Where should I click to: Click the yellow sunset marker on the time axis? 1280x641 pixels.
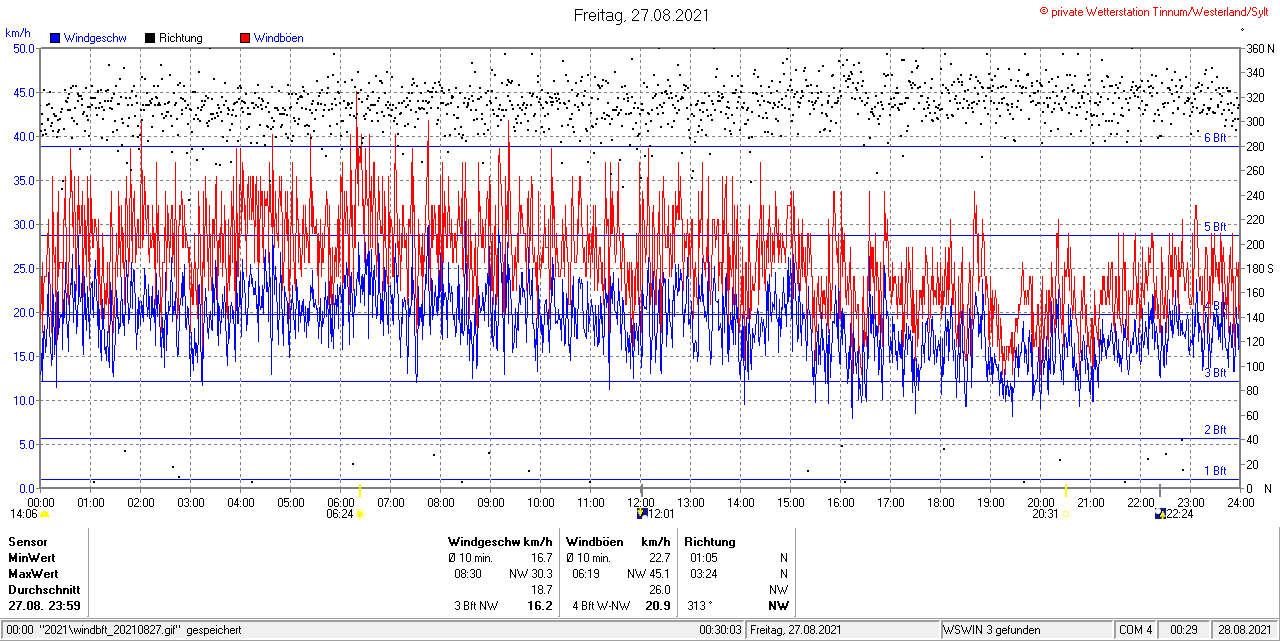1066,491
